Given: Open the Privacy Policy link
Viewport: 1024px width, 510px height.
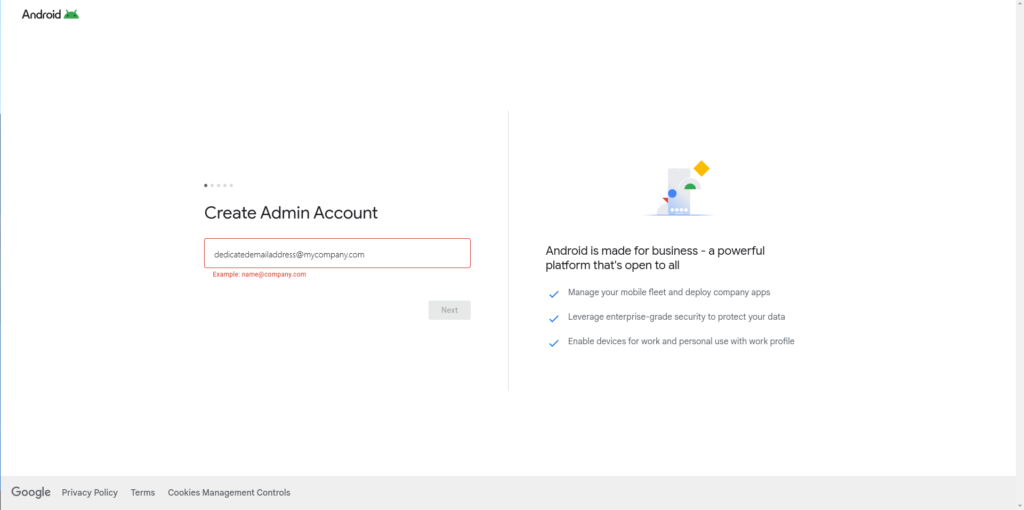Looking at the screenshot, I should pyautogui.click(x=89, y=492).
